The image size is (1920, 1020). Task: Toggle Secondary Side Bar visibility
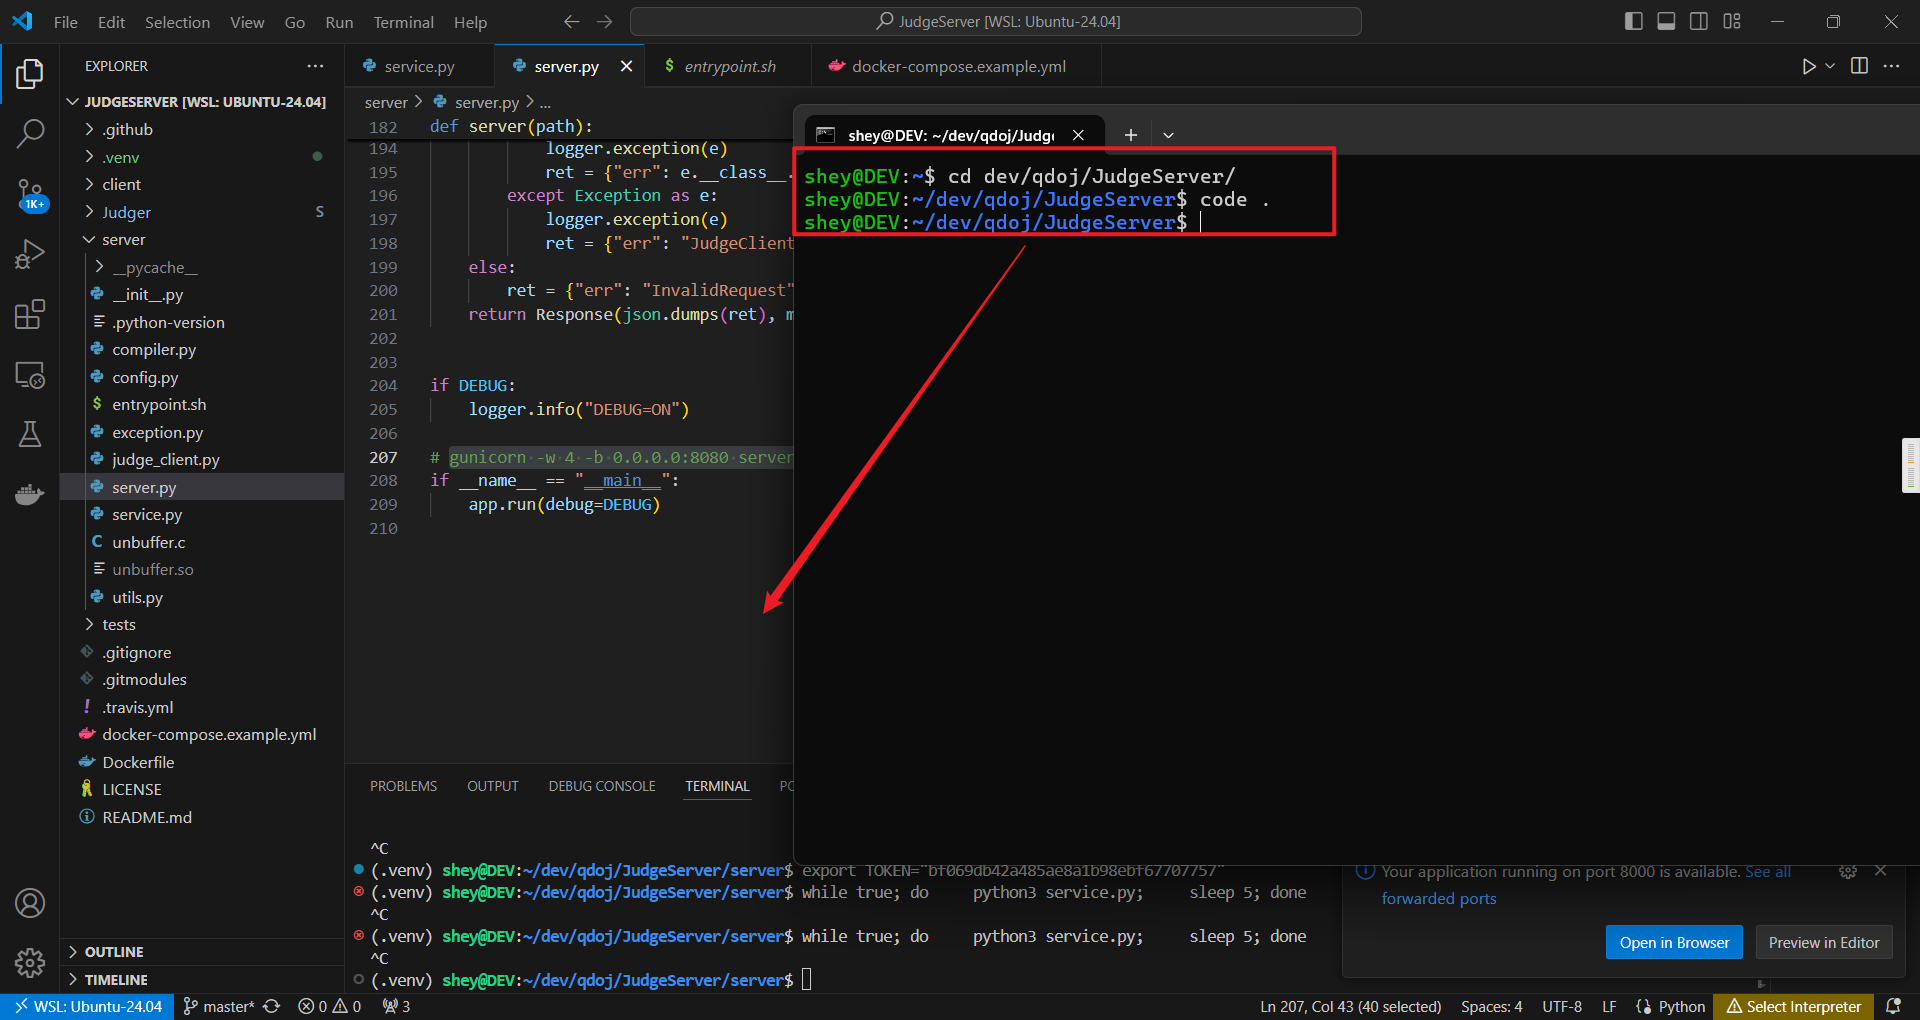pos(1699,21)
